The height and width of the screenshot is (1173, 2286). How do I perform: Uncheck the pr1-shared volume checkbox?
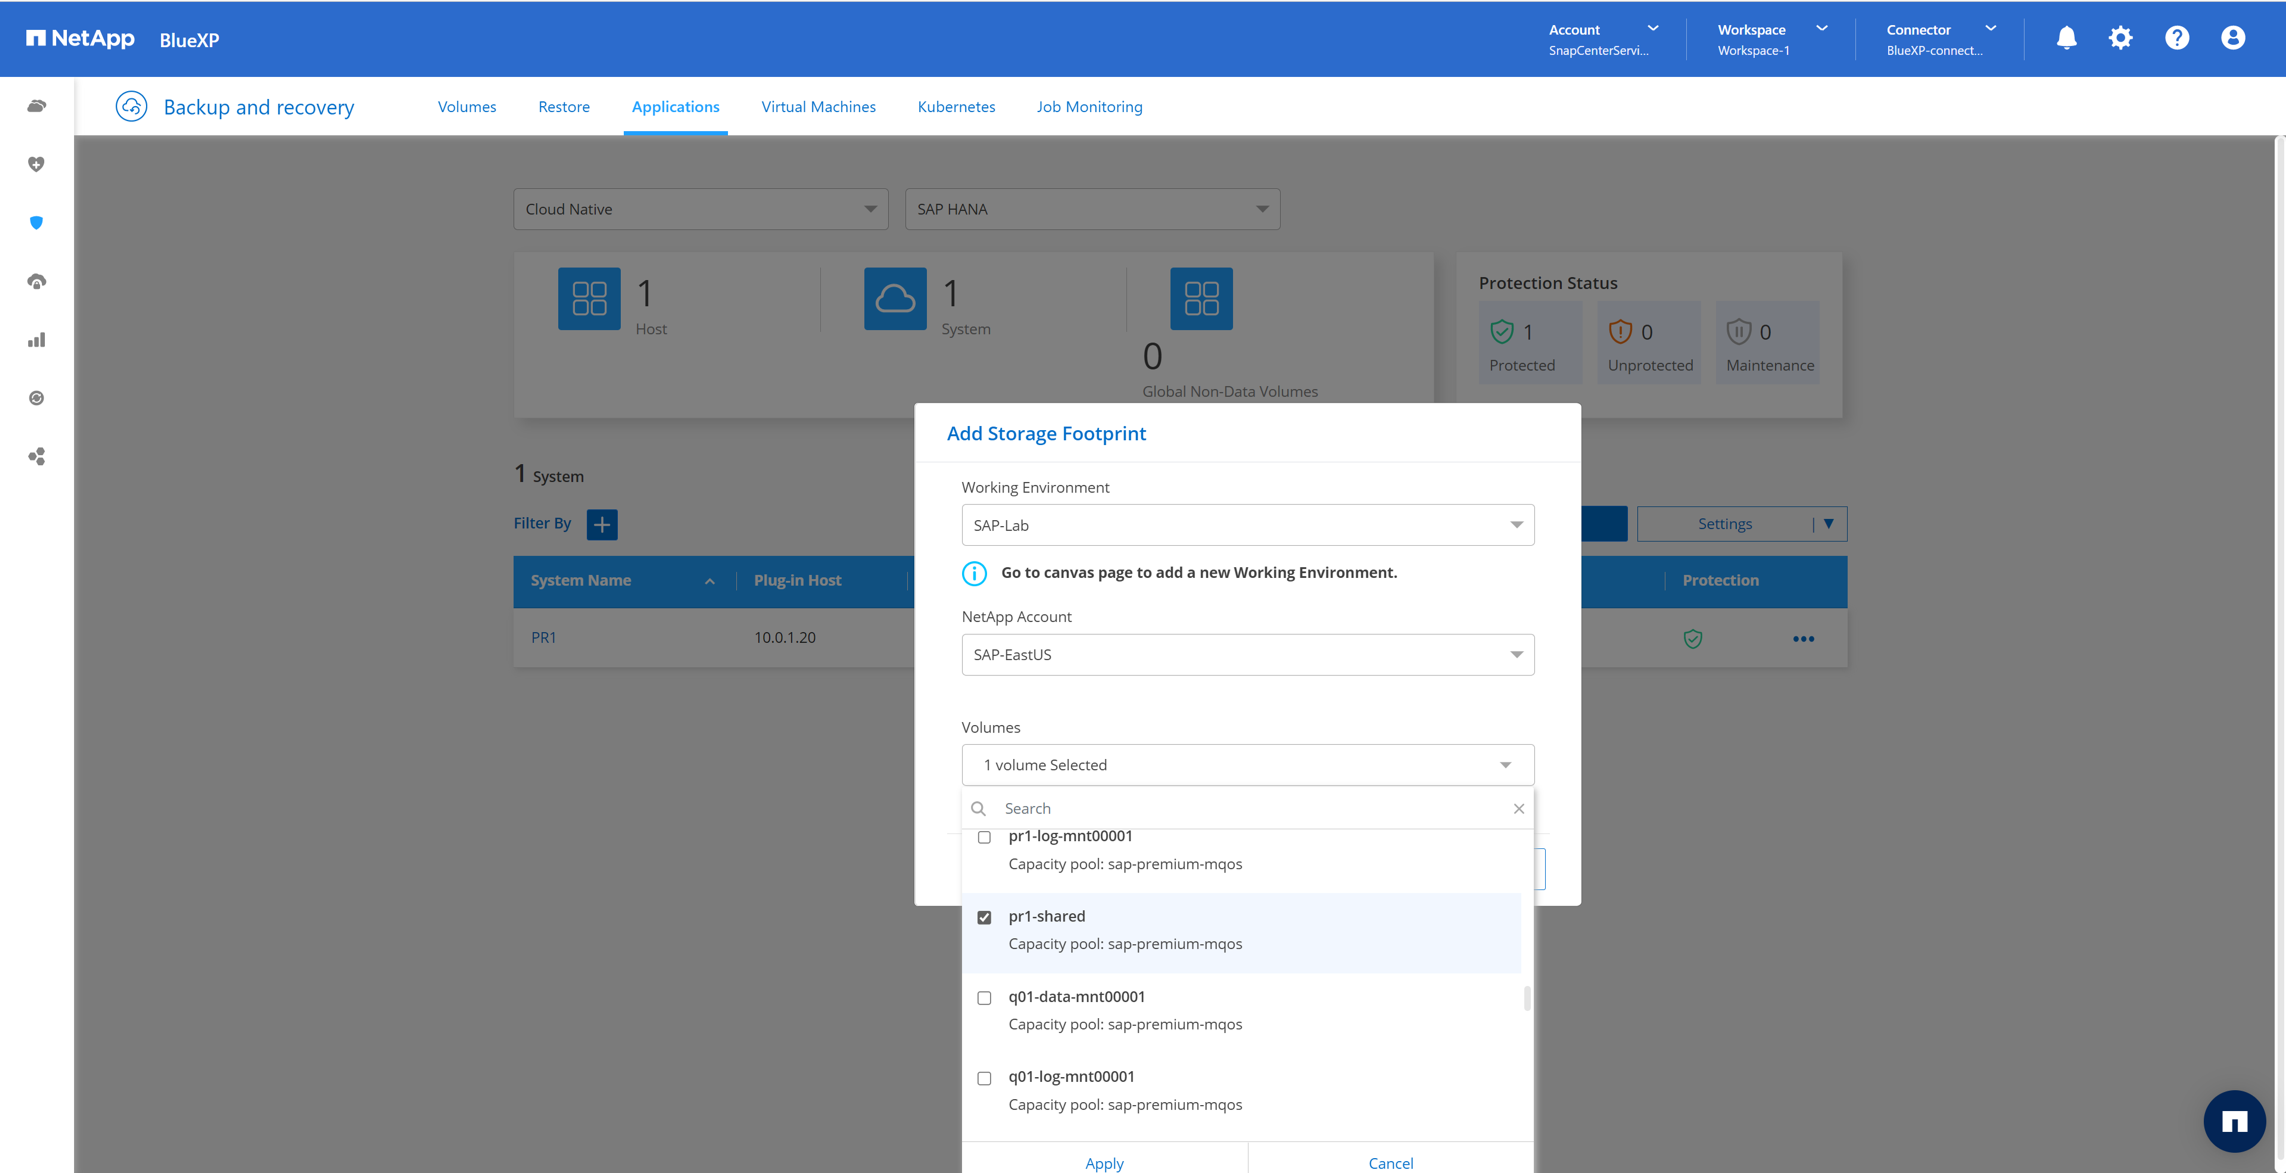pos(985,917)
